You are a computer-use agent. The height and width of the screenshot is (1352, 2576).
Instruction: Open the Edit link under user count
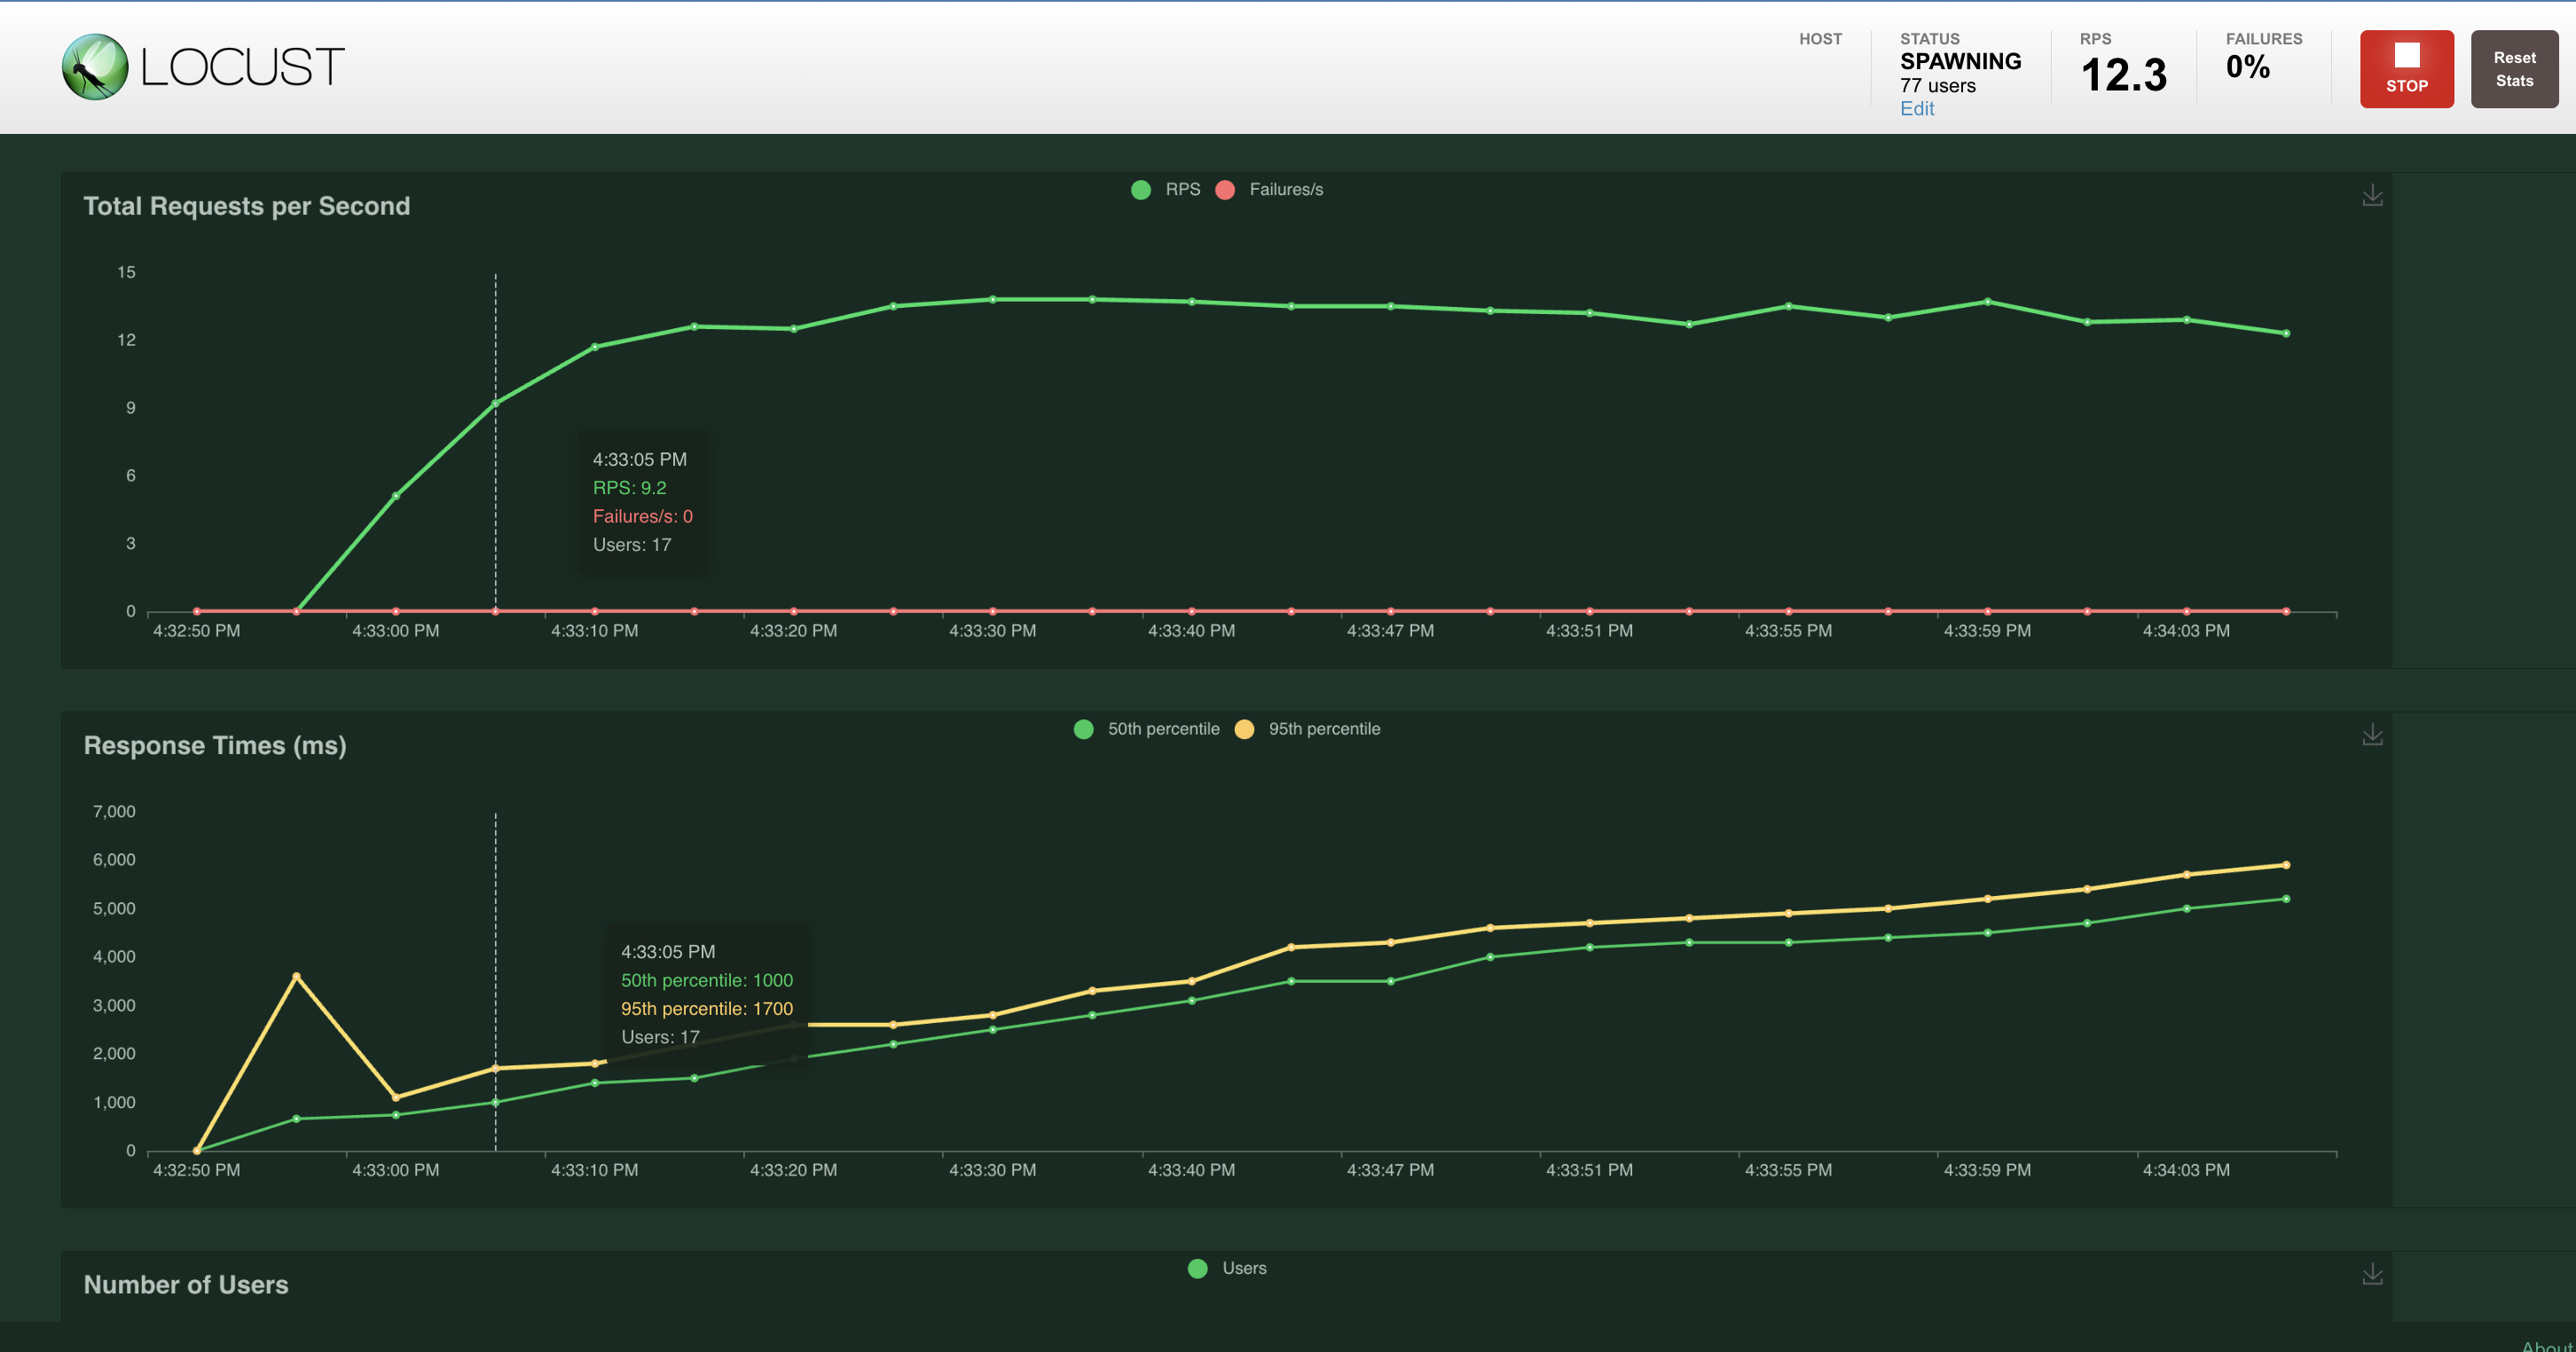1916,109
